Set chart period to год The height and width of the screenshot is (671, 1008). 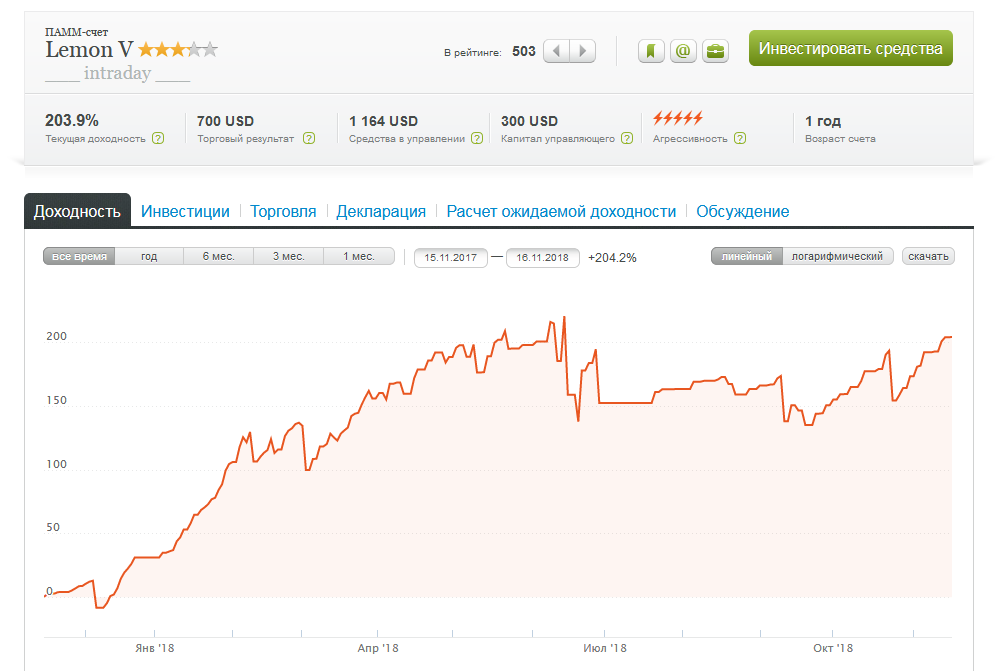coord(149,256)
